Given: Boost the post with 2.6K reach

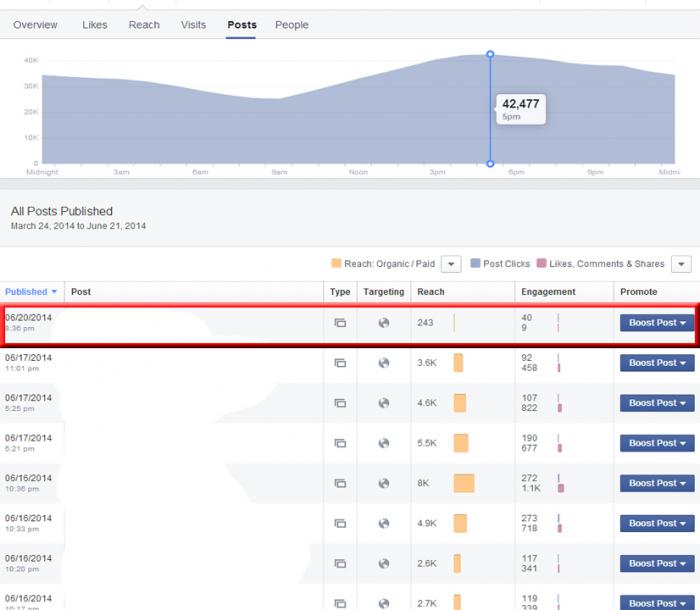Looking at the screenshot, I should point(657,563).
